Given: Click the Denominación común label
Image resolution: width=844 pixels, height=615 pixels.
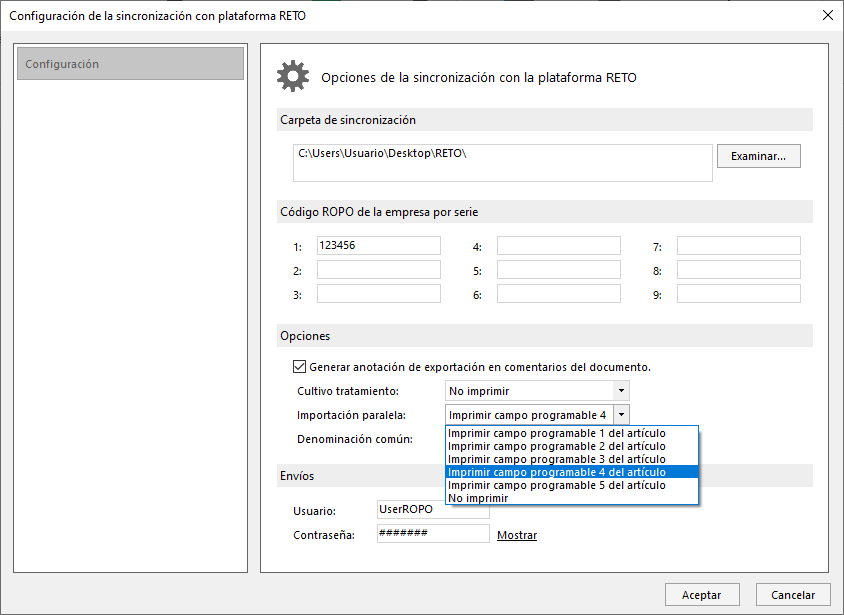Looking at the screenshot, I should click(355, 439).
